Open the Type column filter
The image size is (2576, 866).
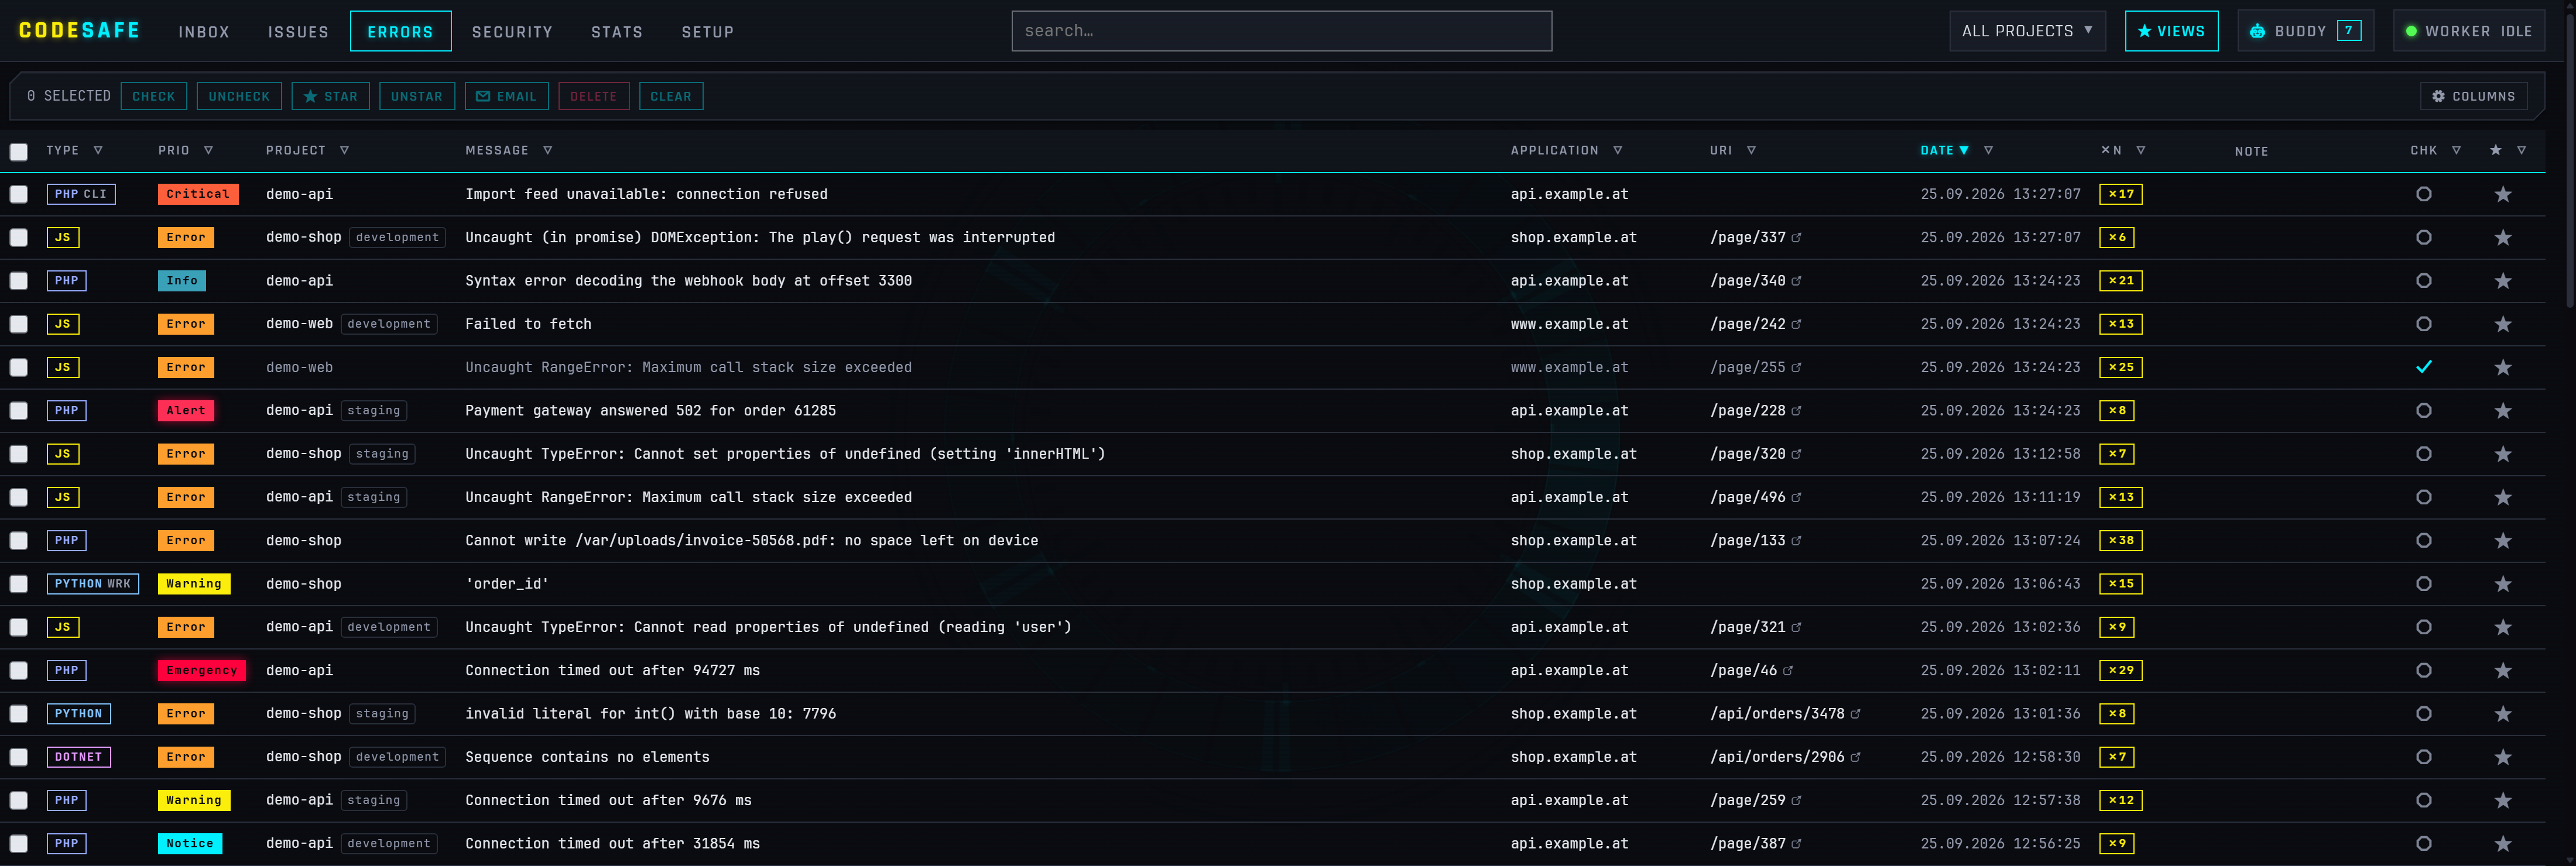(x=98, y=150)
